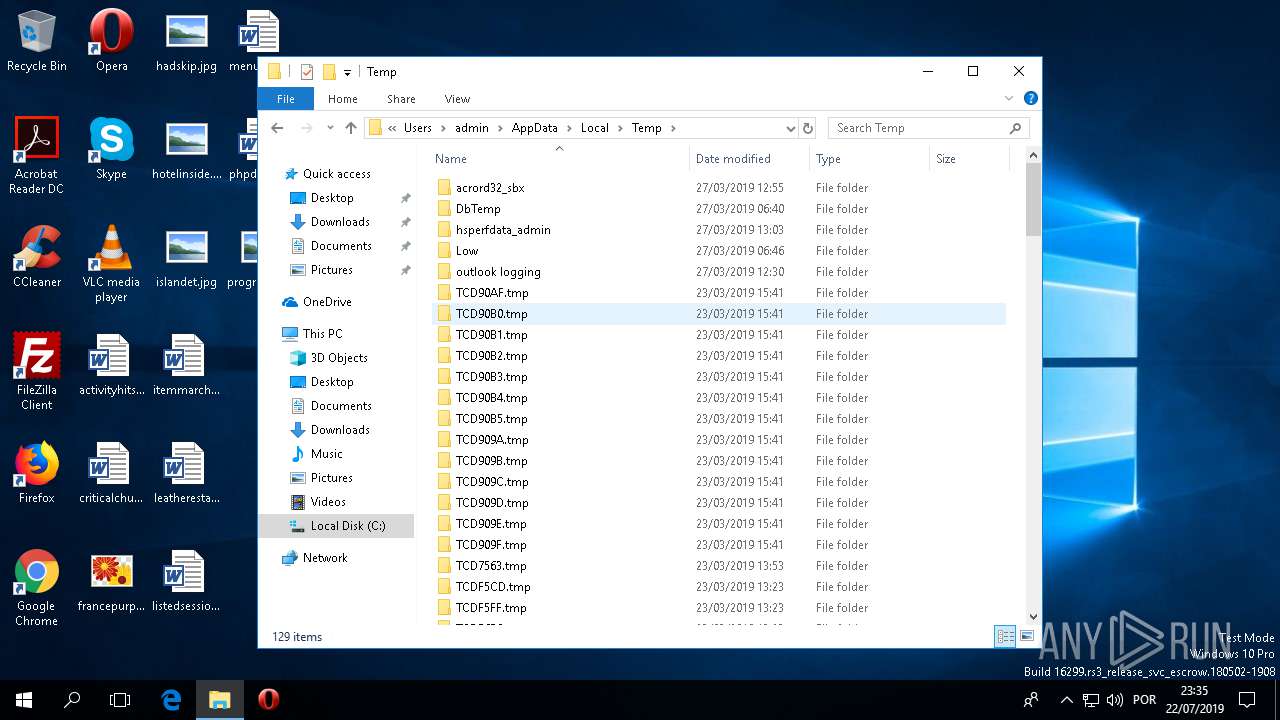The width and height of the screenshot is (1280, 720).
Task: Select This PC in navigation pane
Action: coord(322,334)
